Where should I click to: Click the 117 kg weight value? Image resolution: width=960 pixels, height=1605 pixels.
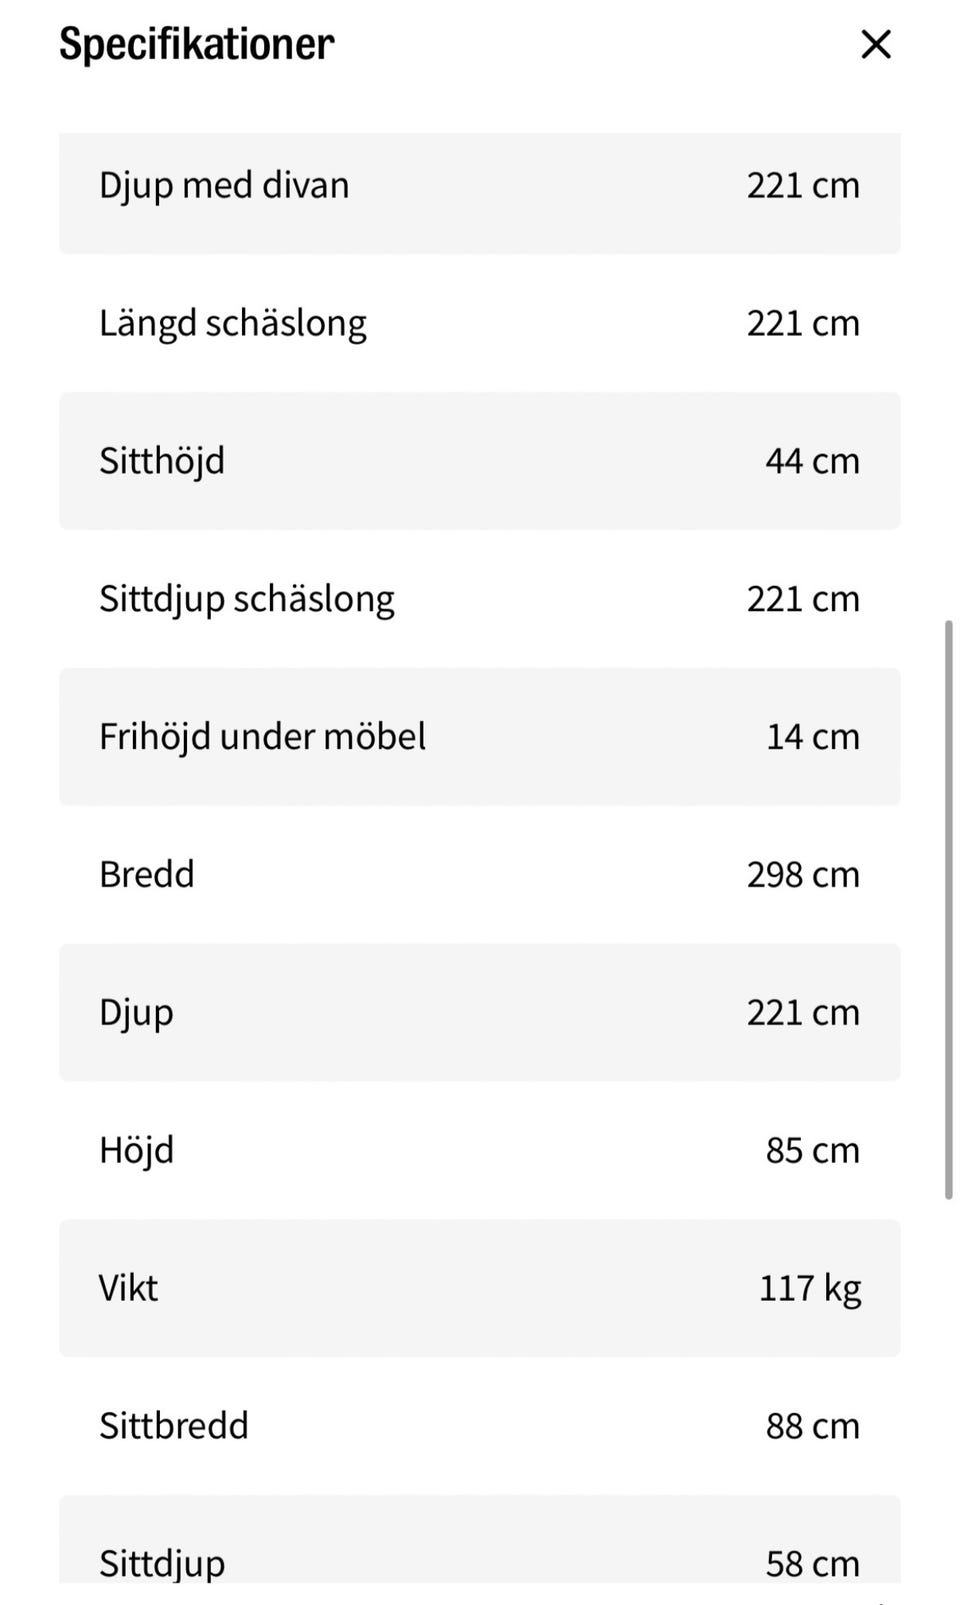tap(809, 1288)
